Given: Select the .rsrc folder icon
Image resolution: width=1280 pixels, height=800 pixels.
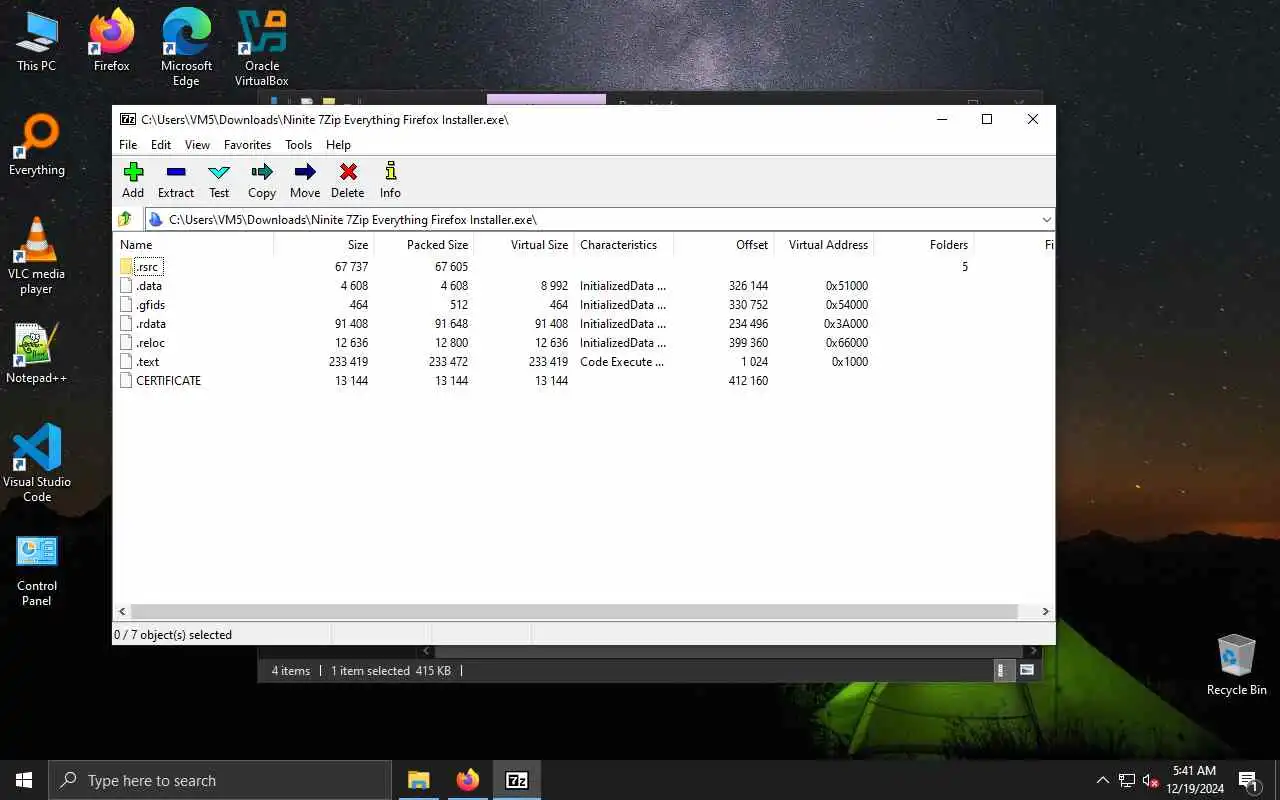Looking at the screenshot, I should (126, 266).
